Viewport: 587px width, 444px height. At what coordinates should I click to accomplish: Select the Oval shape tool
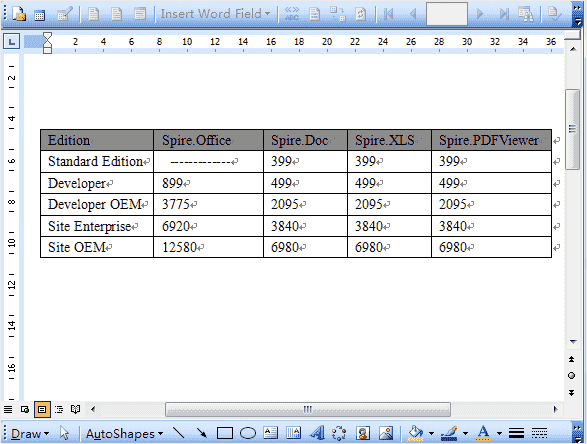pos(248,433)
